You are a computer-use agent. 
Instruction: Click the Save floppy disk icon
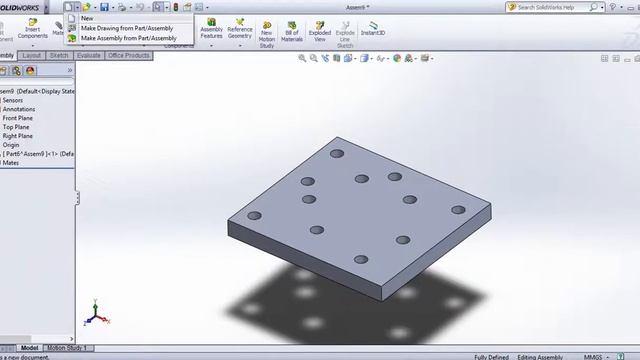104,7
